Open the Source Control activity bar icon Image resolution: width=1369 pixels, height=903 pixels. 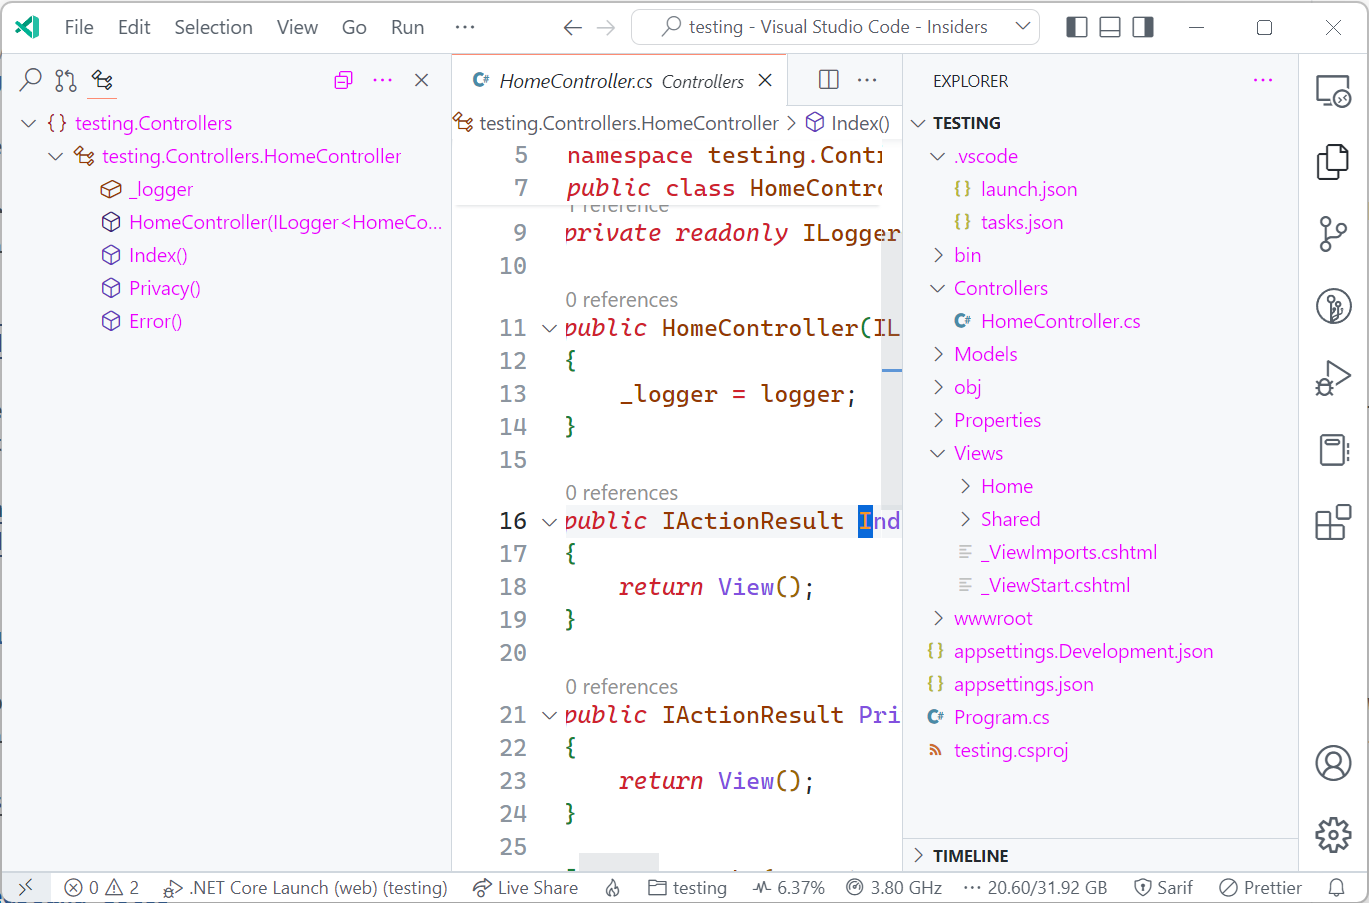(x=1333, y=235)
